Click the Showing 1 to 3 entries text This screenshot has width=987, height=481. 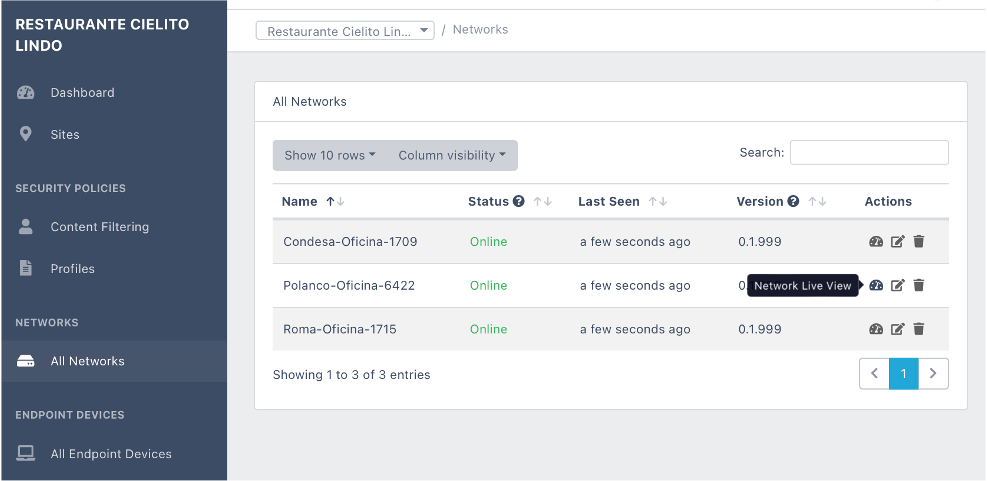coord(351,375)
